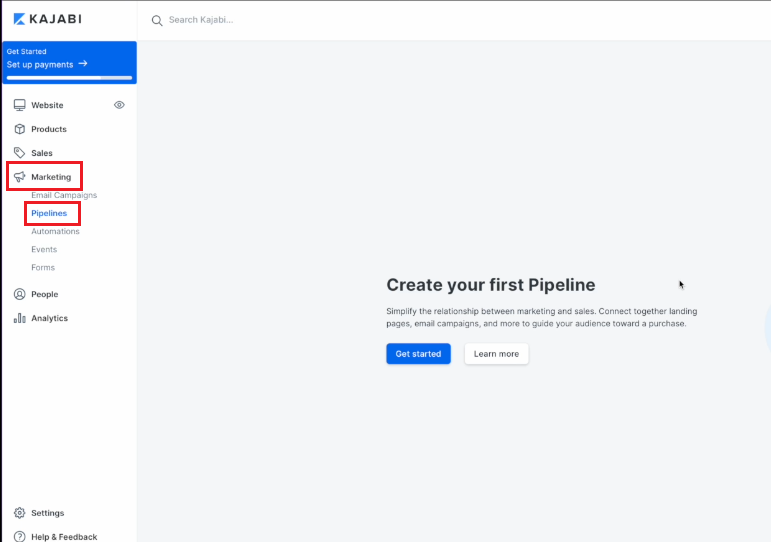771x542 pixels.
Task: Go to Events under Marketing
Action: point(44,249)
